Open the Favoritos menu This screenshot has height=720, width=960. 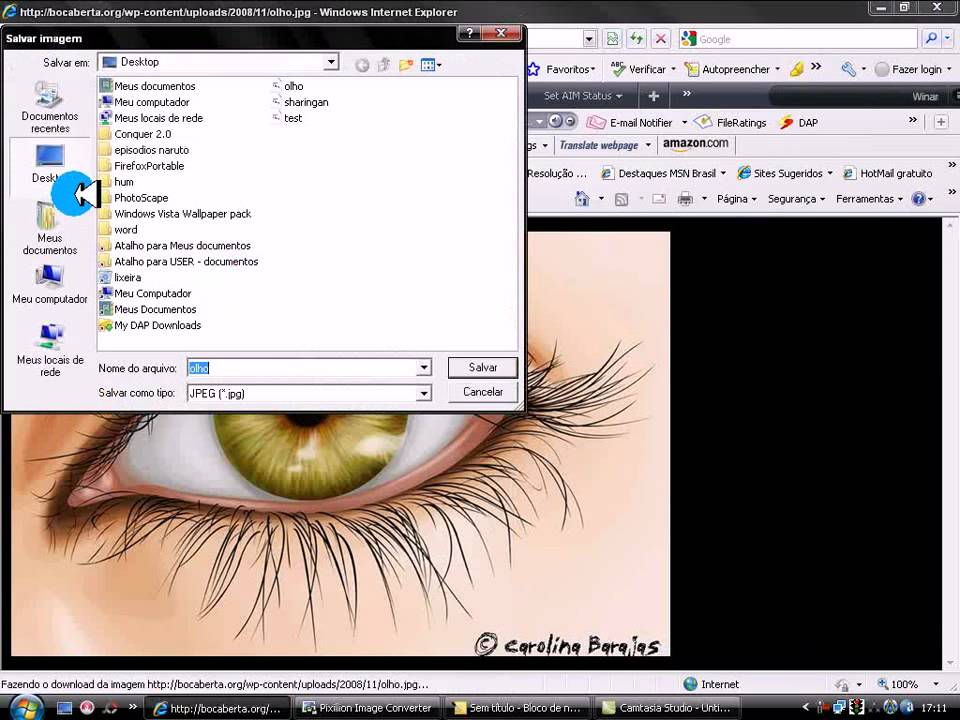point(570,69)
